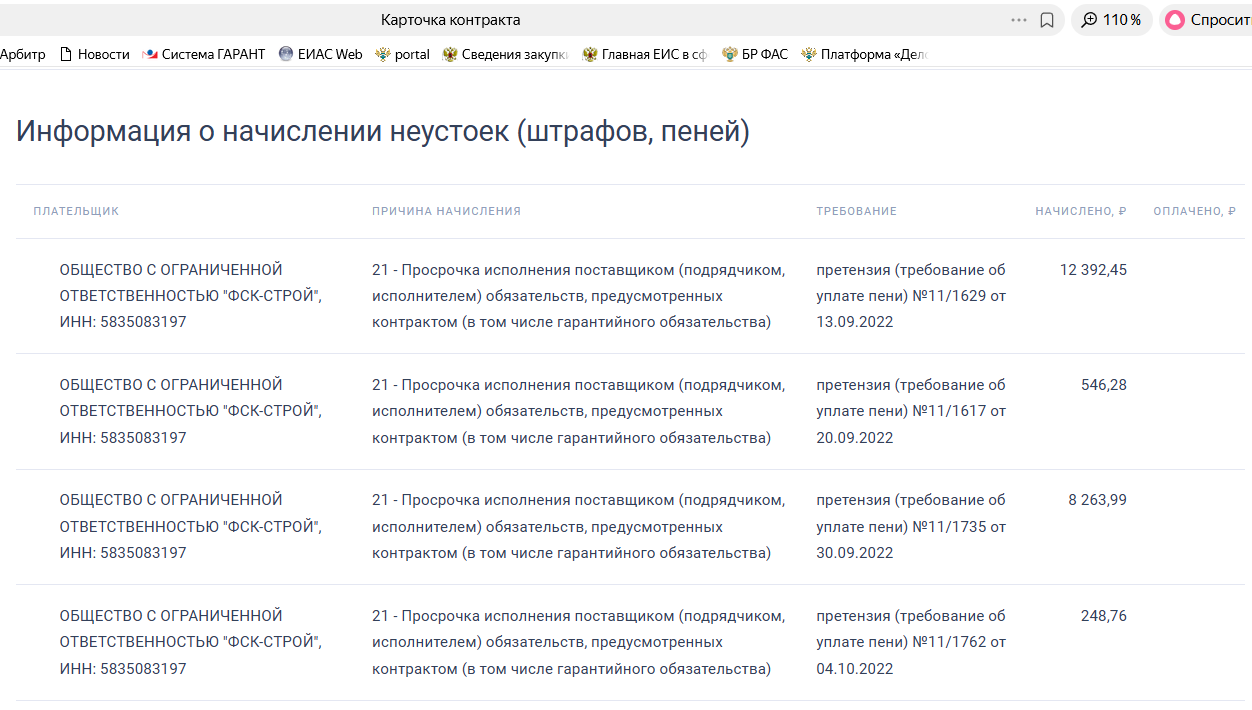Image resolution: width=1252 pixels, height=710 pixels.
Task: Open the Платформа «Дел bookmark
Action: pyautogui.click(x=865, y=55)
